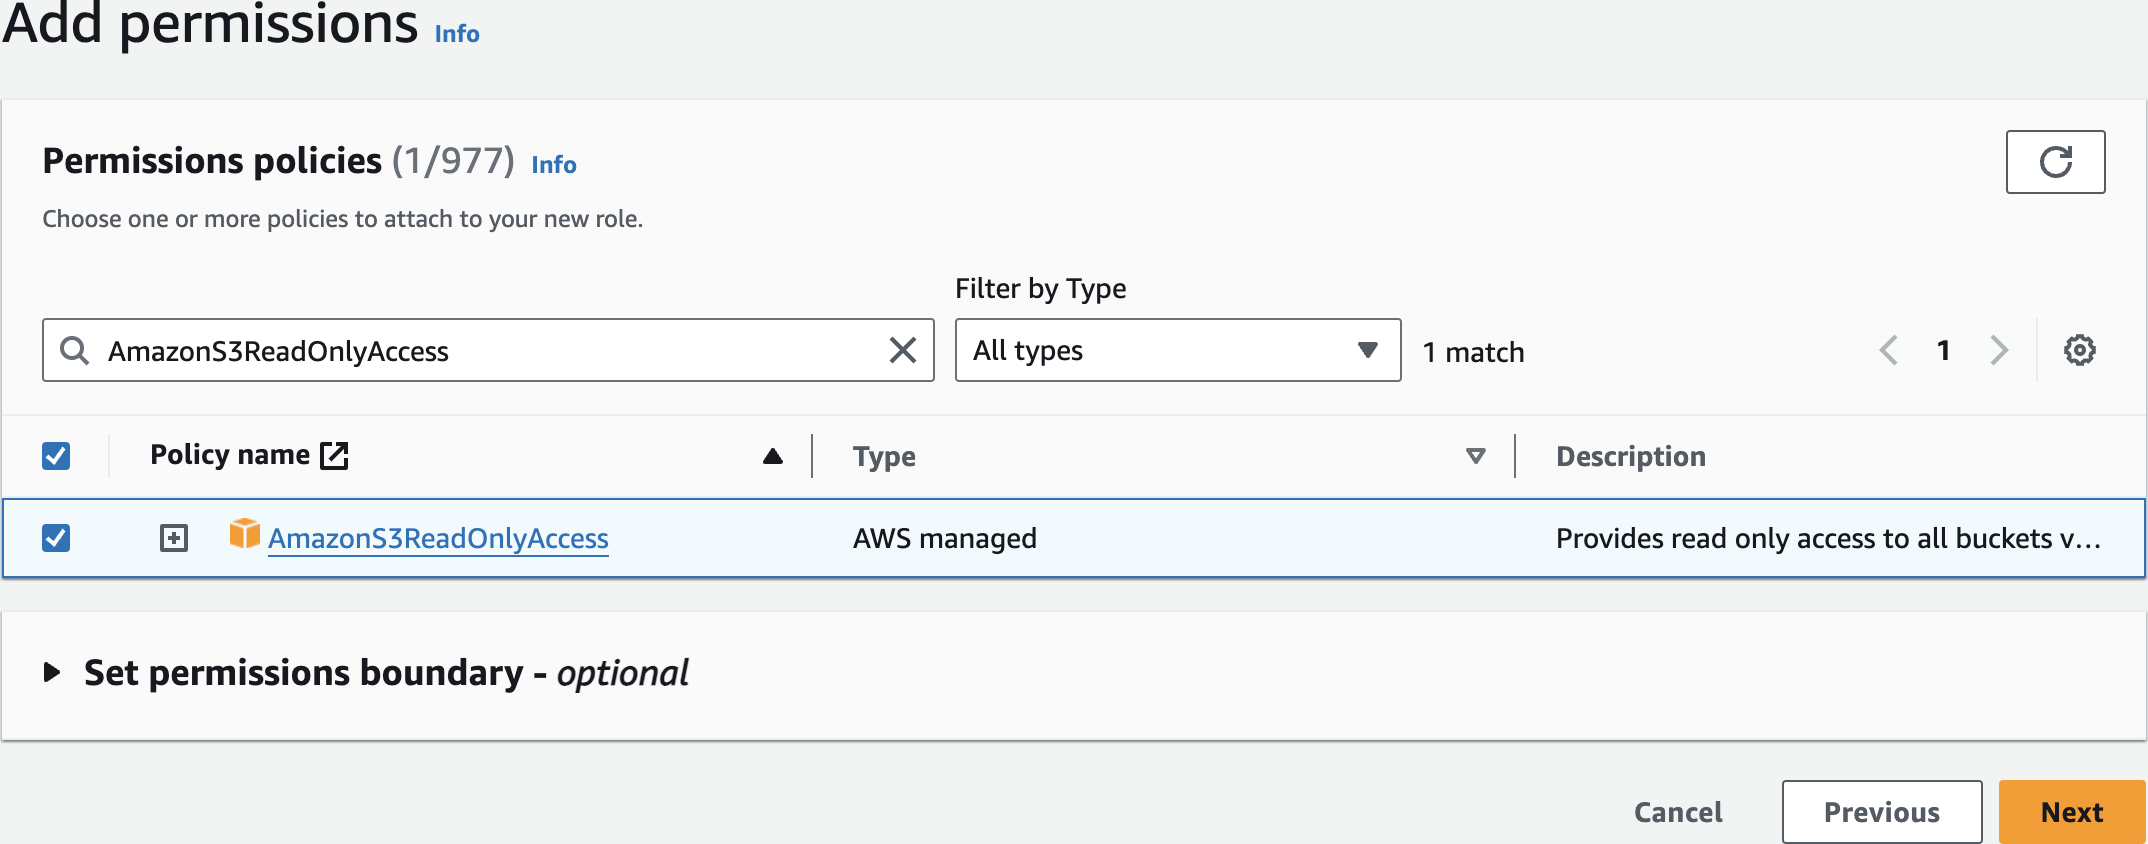Expand Set permissions boundary section
The width and height of the screenshot is (2148, 844).
click(x=52, y=672)
